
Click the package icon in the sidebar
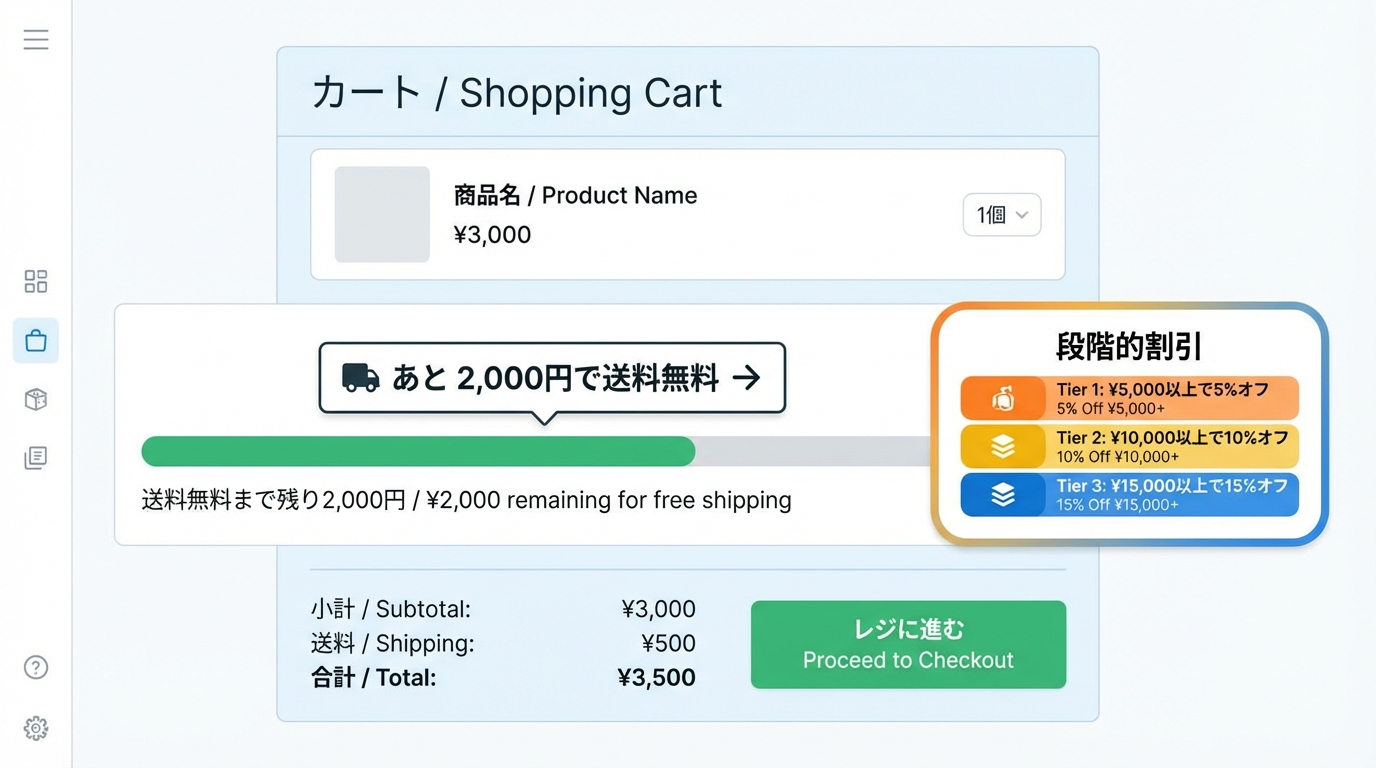[x=35, y=399]
